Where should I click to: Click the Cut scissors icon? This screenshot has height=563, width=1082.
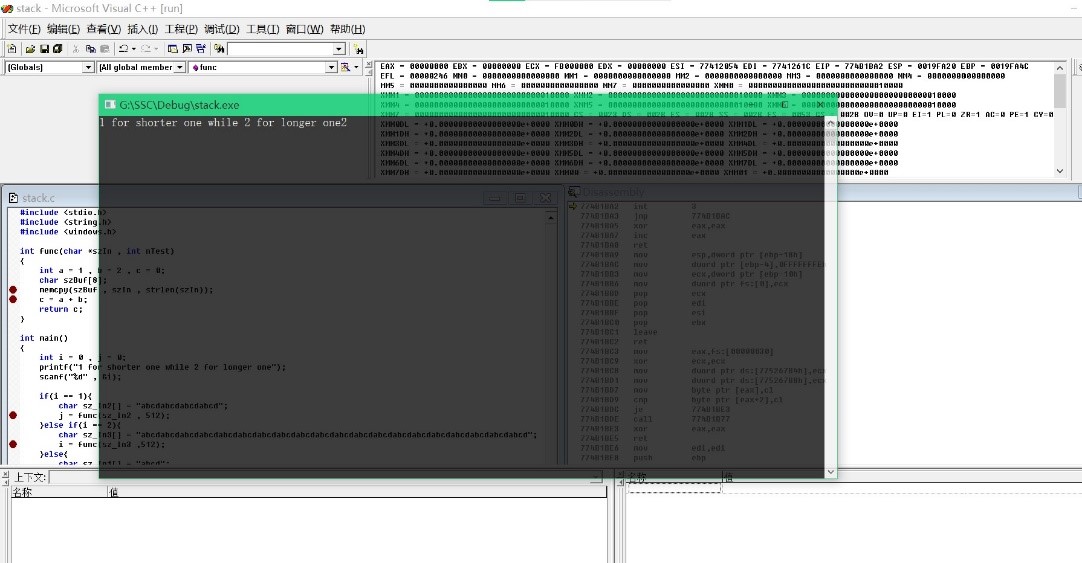(x=76, y=49)
